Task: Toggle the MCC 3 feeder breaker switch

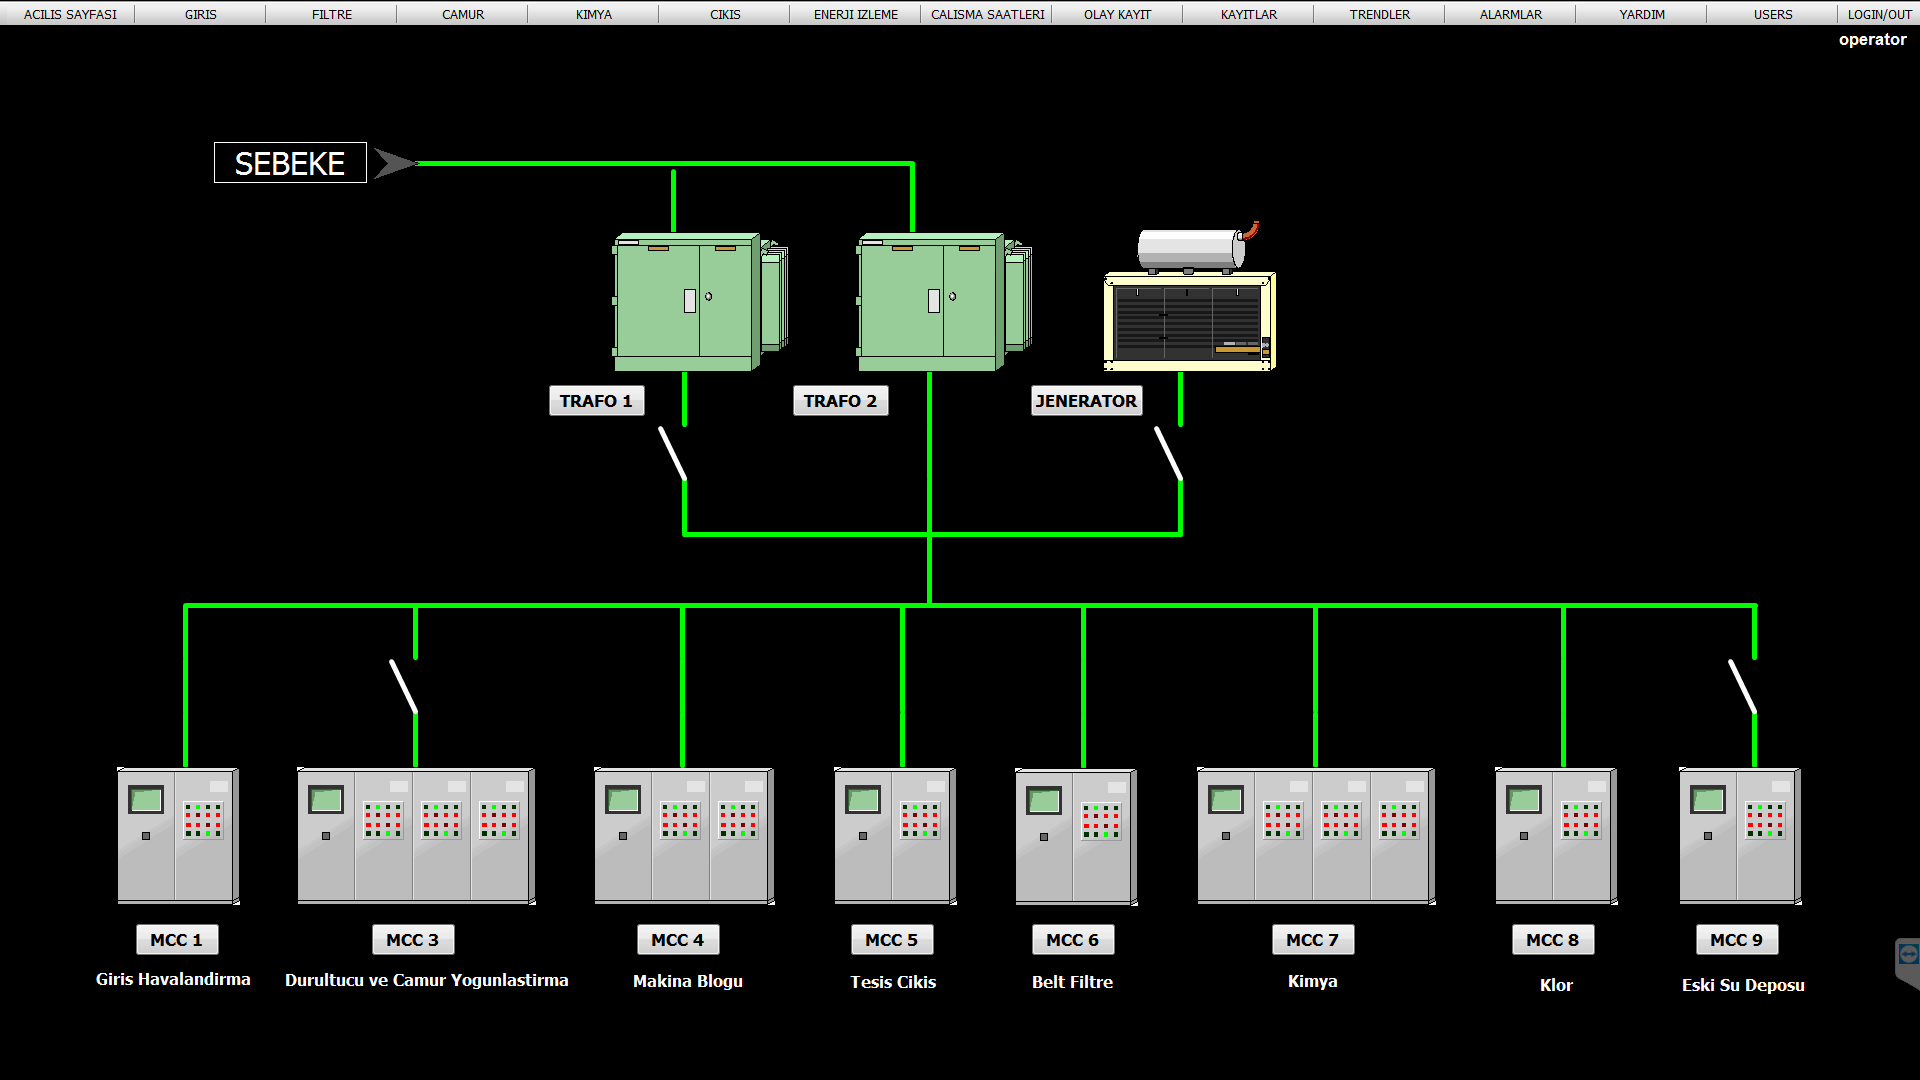Action: [x=403, y=686]
